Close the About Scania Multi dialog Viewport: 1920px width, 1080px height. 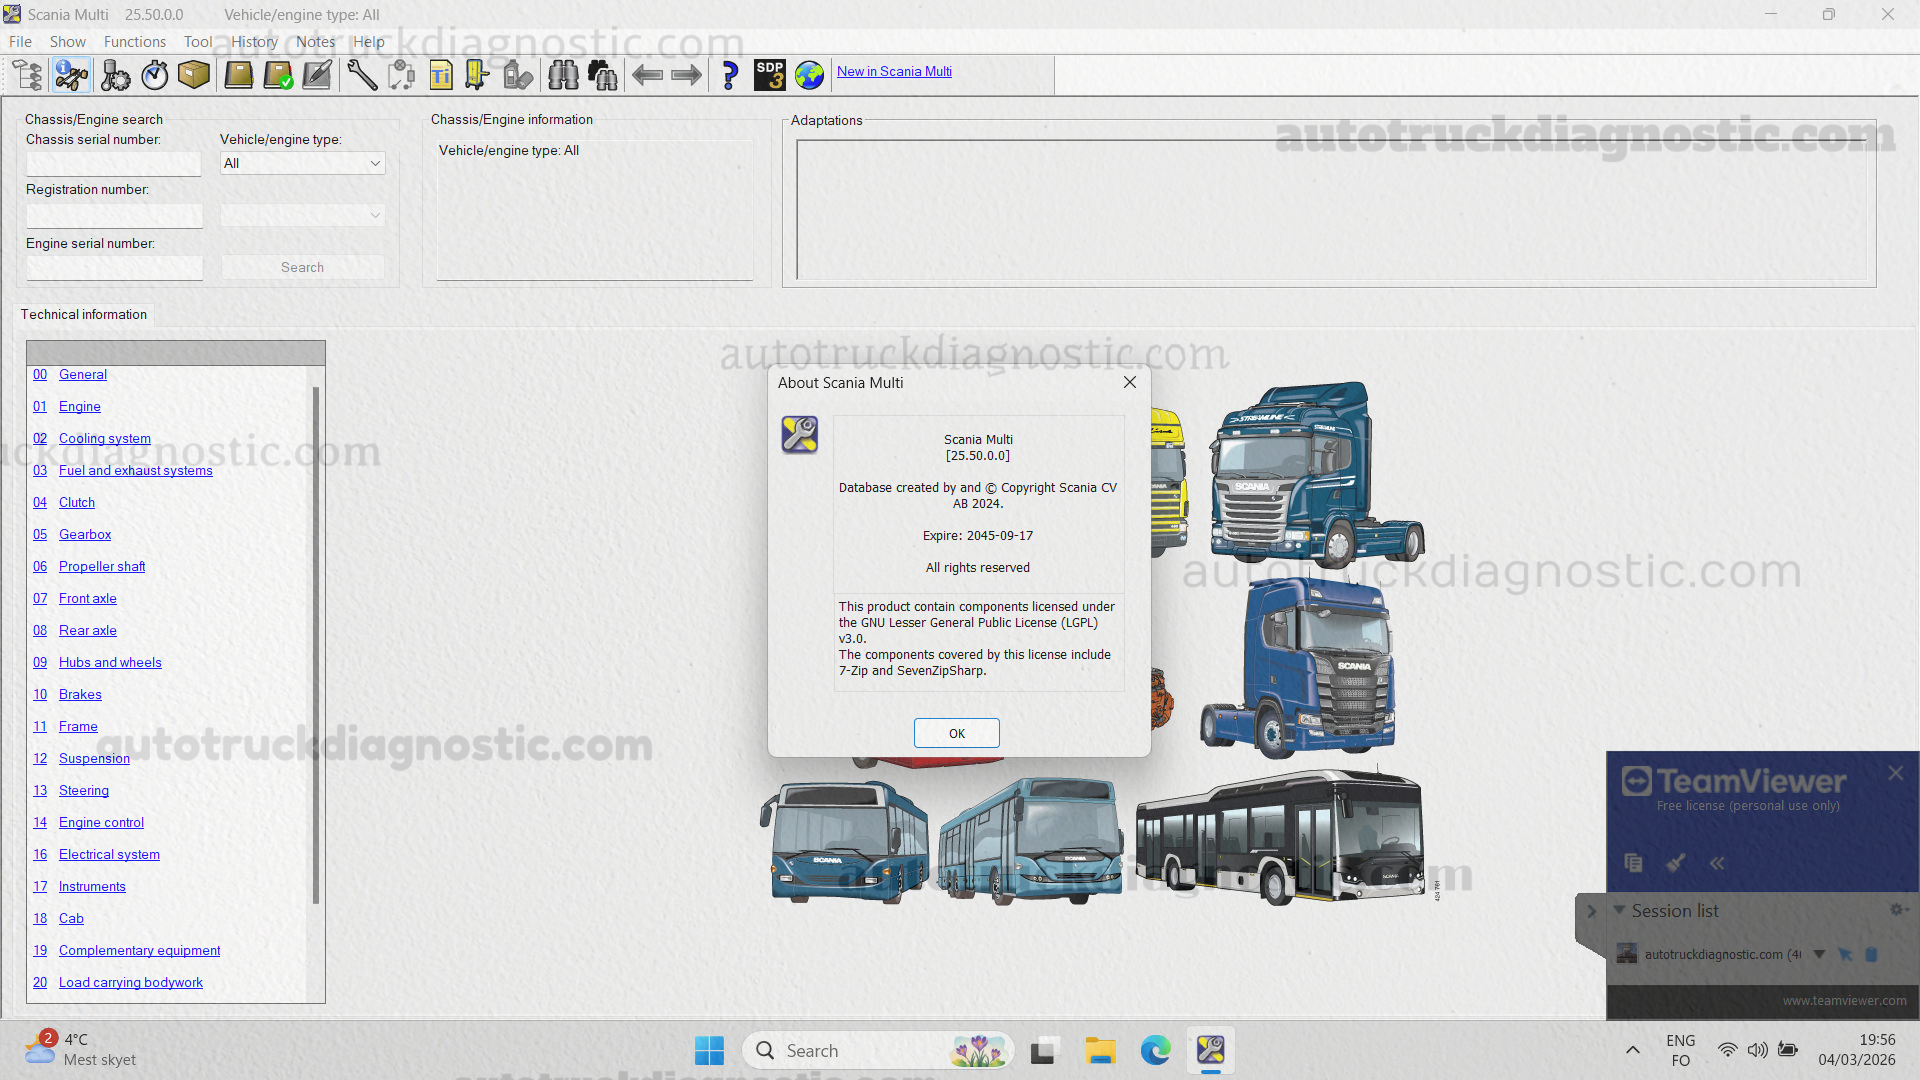pos(1129,382)
